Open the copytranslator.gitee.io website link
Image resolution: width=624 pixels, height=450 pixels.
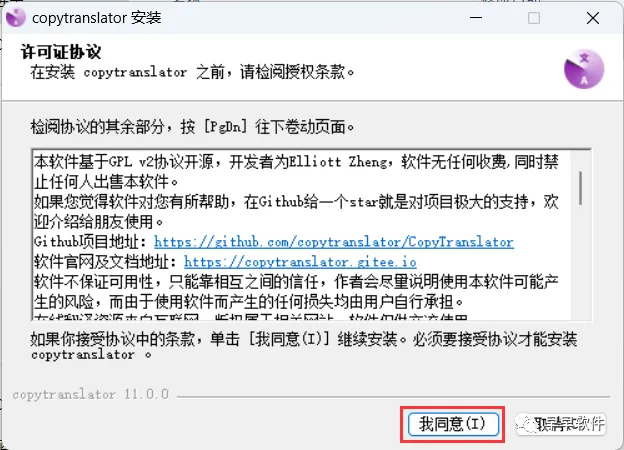(300, 262)
